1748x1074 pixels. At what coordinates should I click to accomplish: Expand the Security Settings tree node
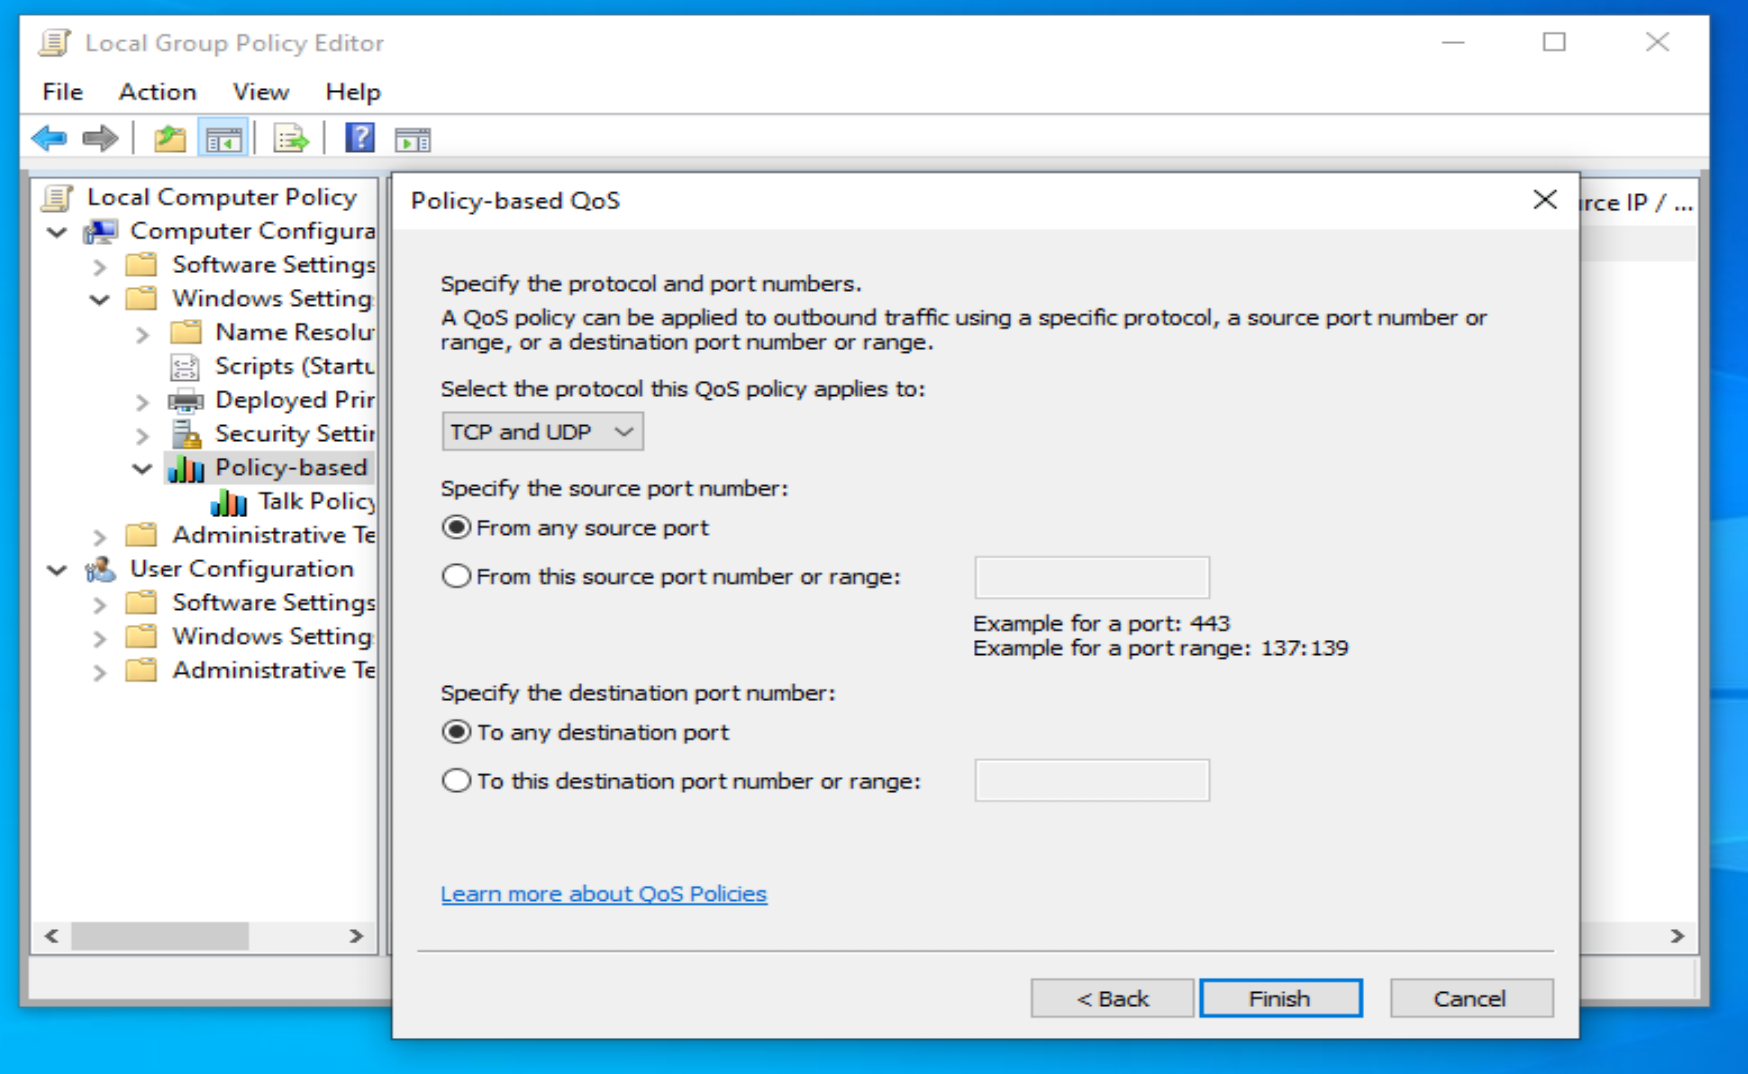(x=142, y=435)
